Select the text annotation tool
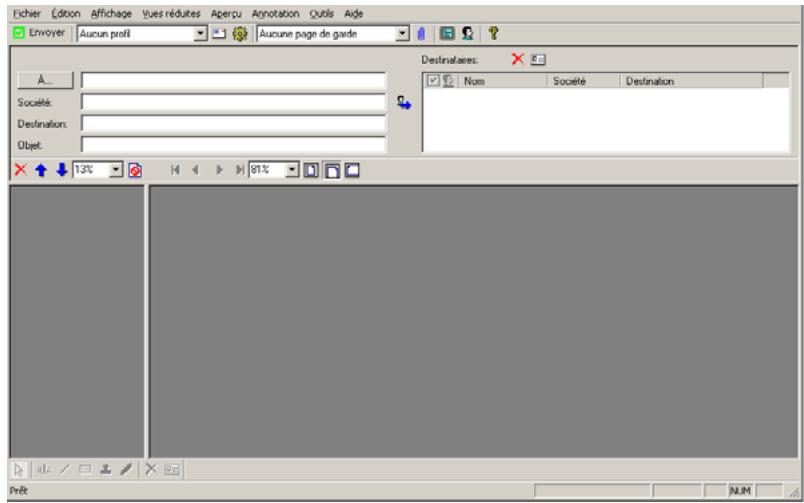Screen dimensions: 804x503 point(44,469)
